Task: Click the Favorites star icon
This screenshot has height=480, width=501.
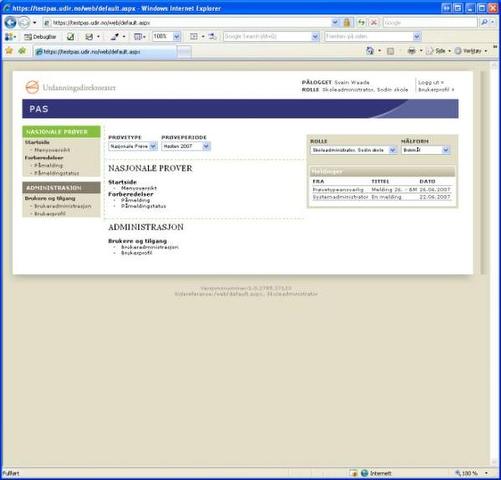Action: click(x=9, y=51)
